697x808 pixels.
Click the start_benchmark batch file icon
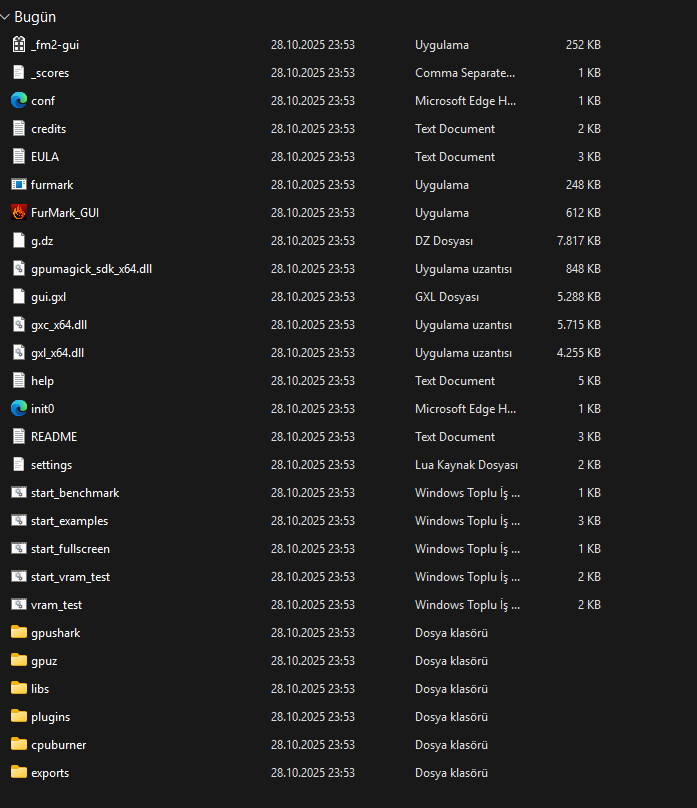19,493
